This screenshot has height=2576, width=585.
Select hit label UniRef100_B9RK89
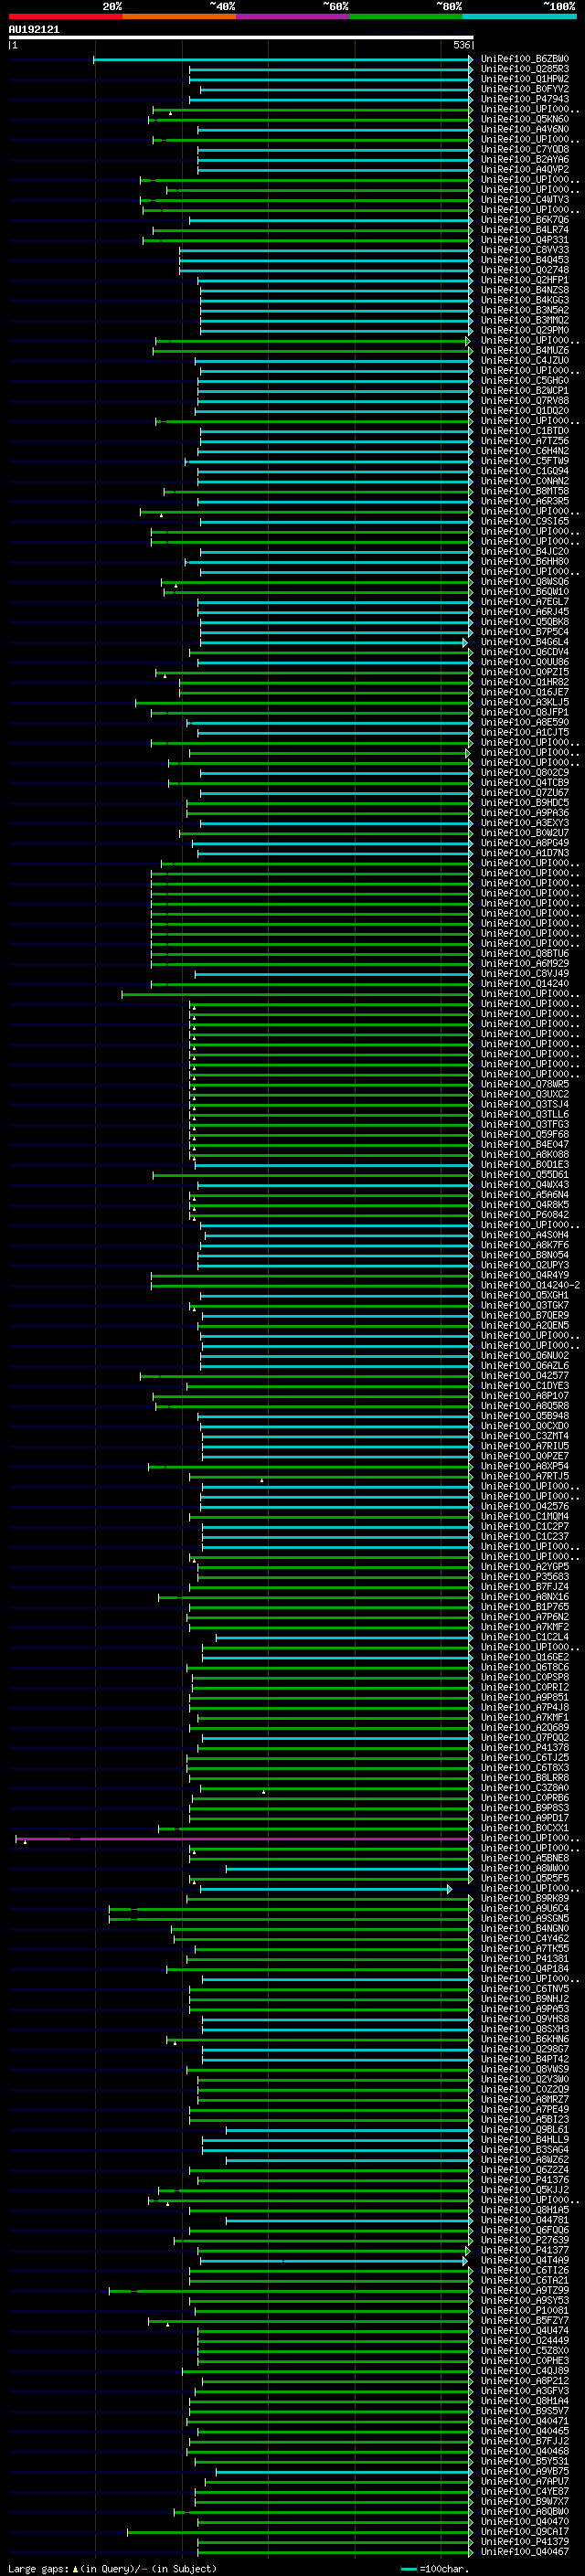pyautogui.click(x=525, y=1898)
